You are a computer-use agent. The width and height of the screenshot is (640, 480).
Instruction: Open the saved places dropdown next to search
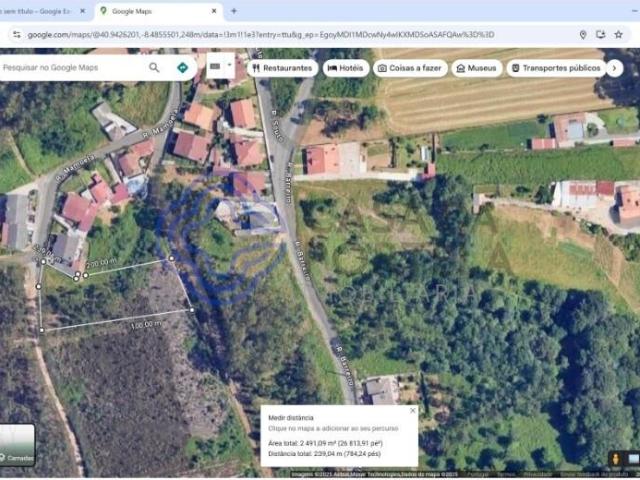(x=220, y=66)
